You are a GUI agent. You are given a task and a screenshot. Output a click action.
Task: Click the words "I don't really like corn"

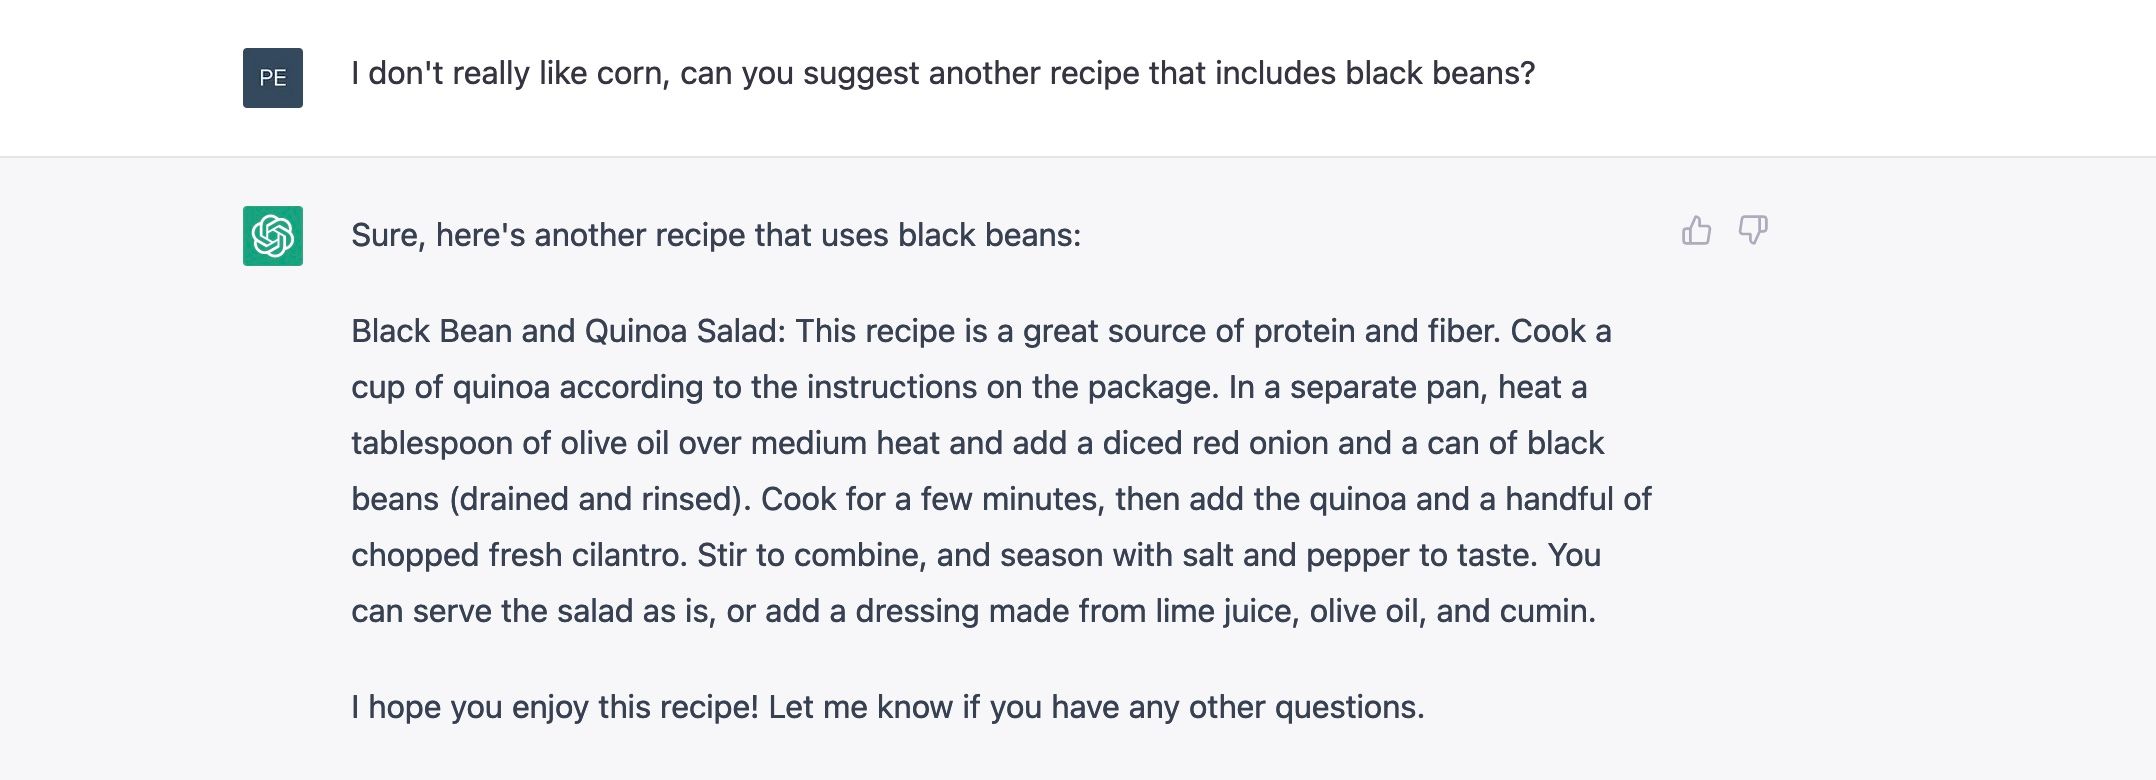coord(507,73)
